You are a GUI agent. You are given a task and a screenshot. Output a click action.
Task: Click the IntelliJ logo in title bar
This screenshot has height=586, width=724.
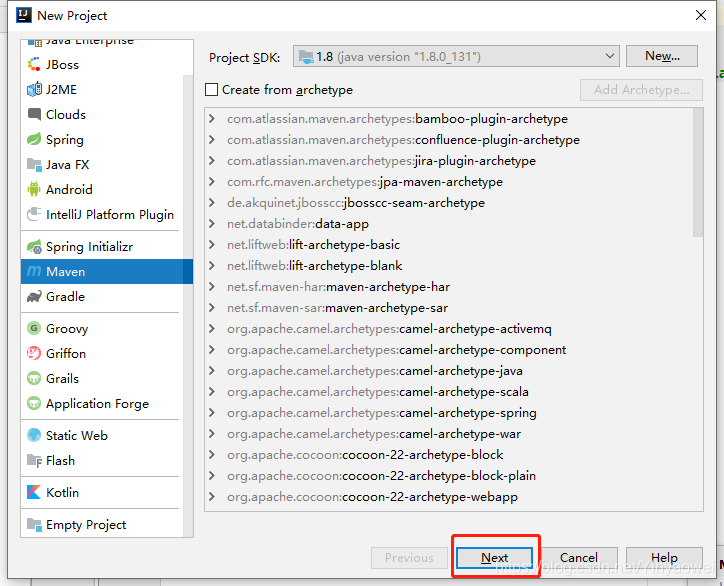click(24, 15)
